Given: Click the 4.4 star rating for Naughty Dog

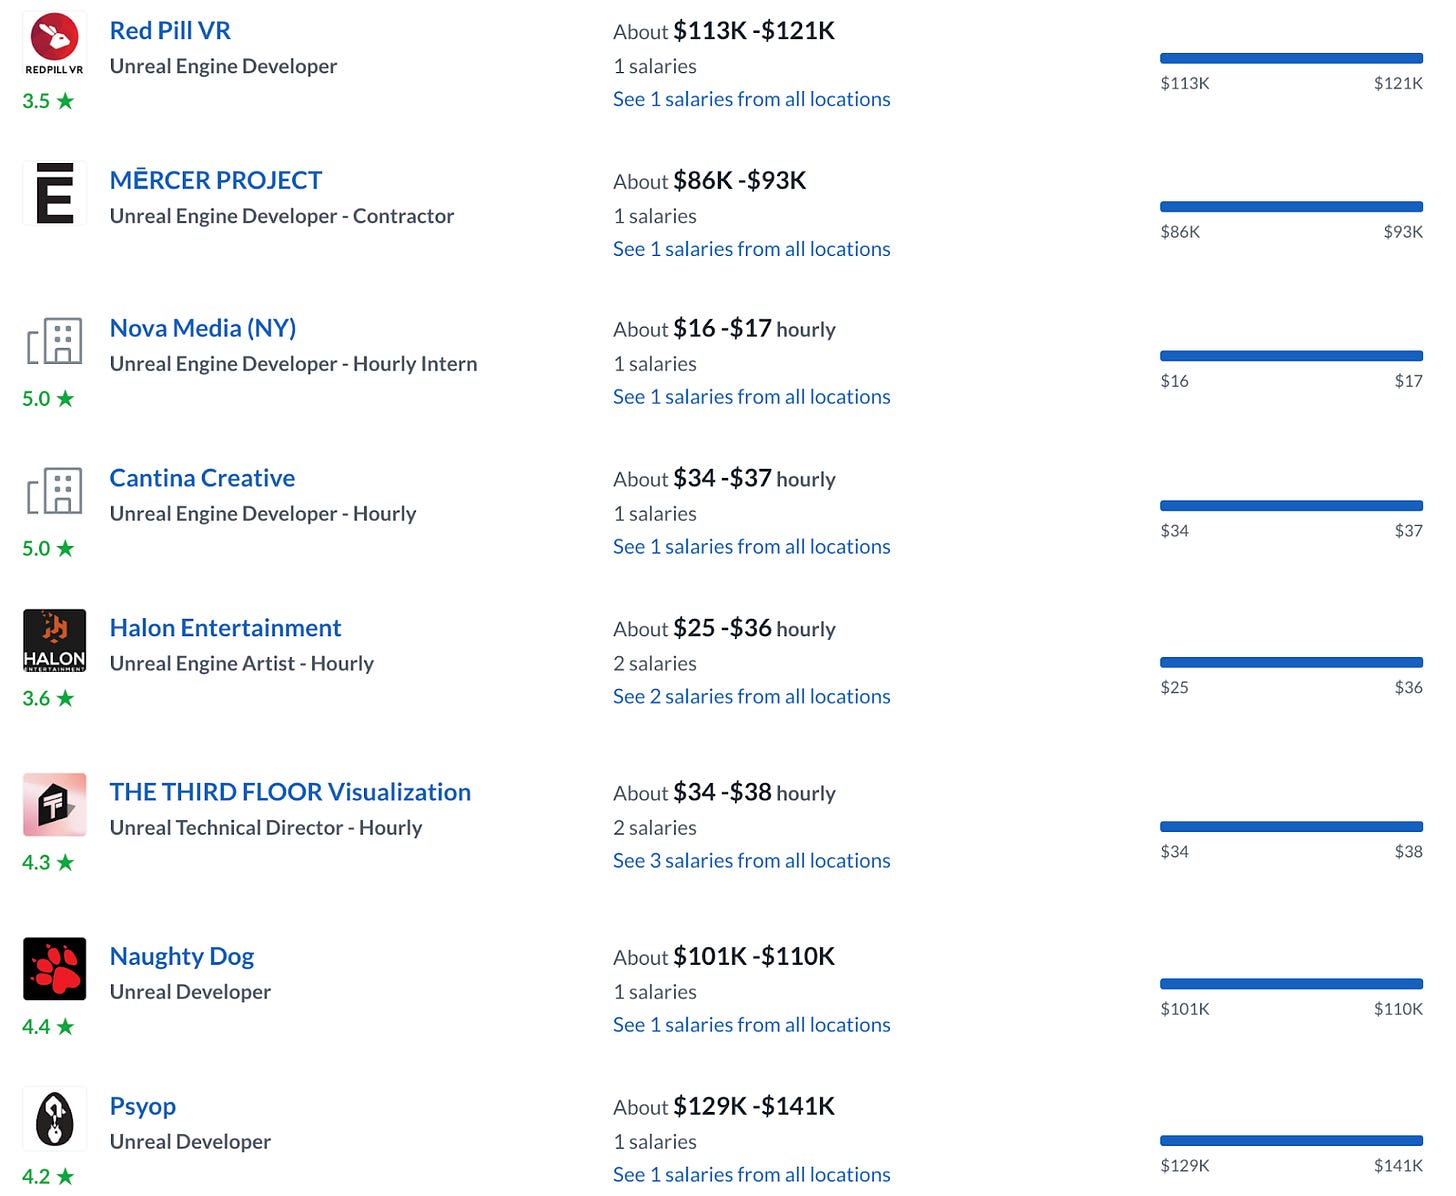Looking at the screenshot, I should [48, 1027].
